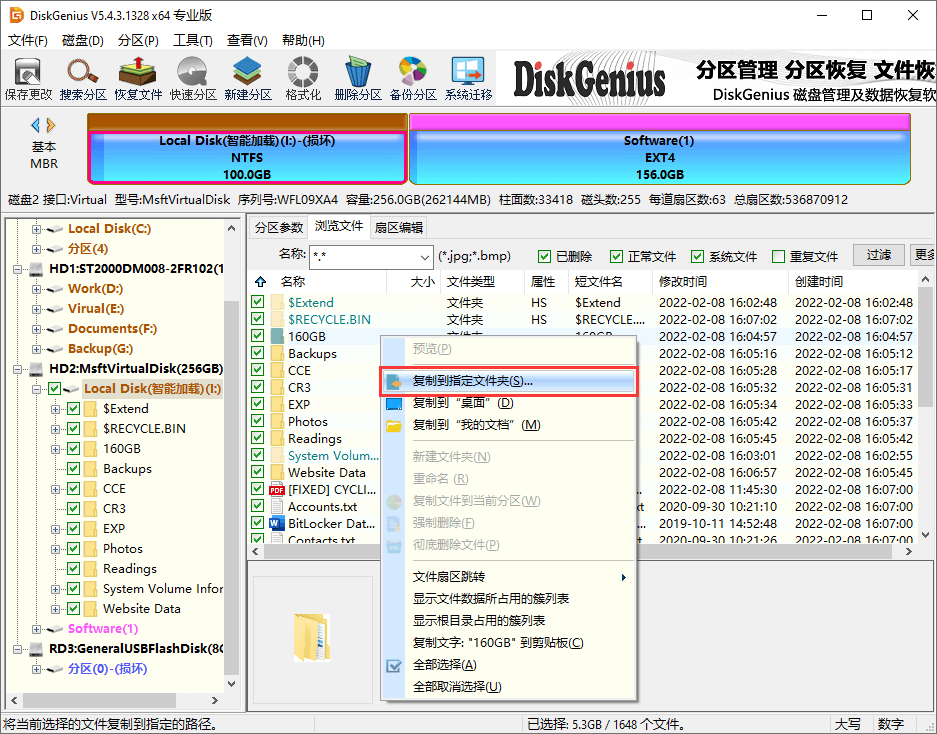Click the DiskGenius app icon in title bar
This screenshot has height=734, width=937.
point(16,15)
